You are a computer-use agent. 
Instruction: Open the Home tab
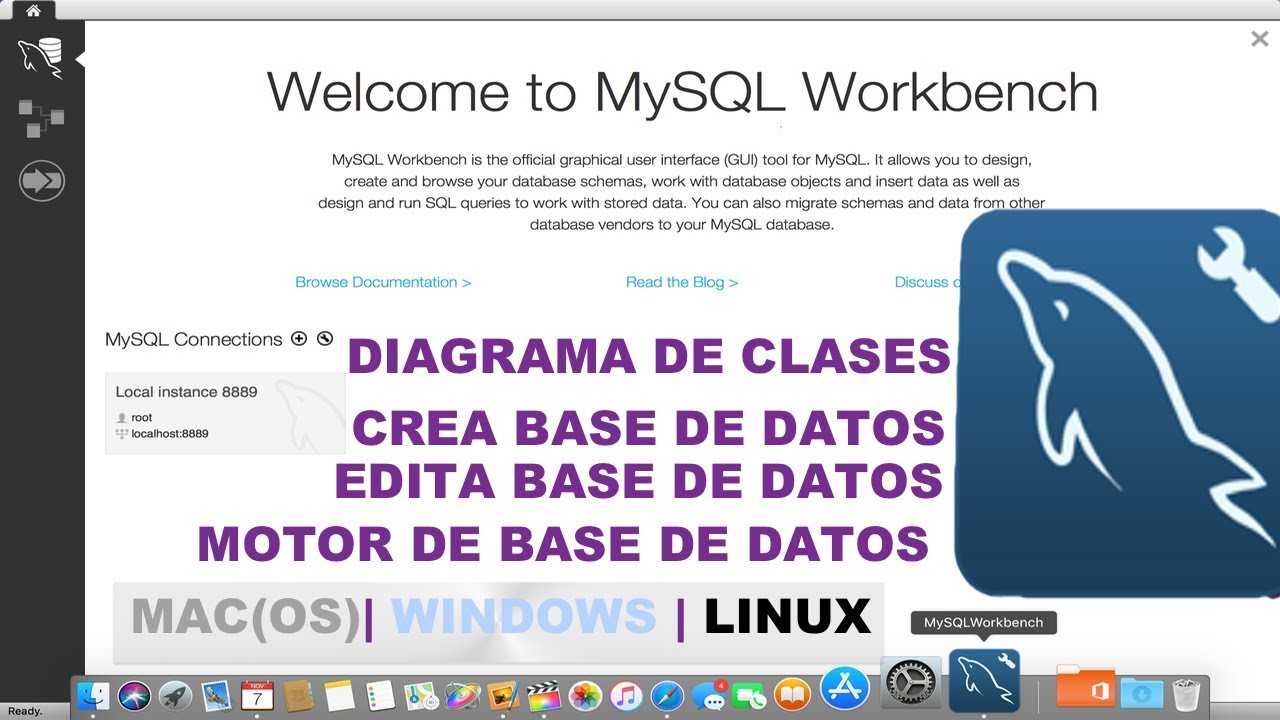(x=33, y=11)
